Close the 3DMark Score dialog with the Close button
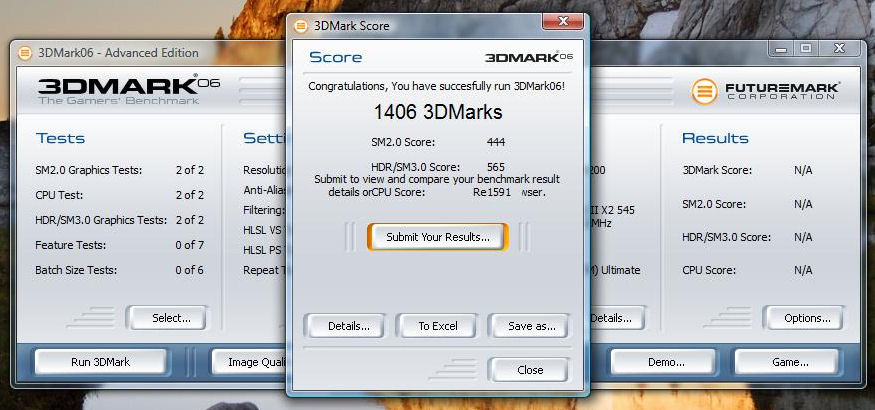Viewport: 875px width, 410px height. click(528, 370)
